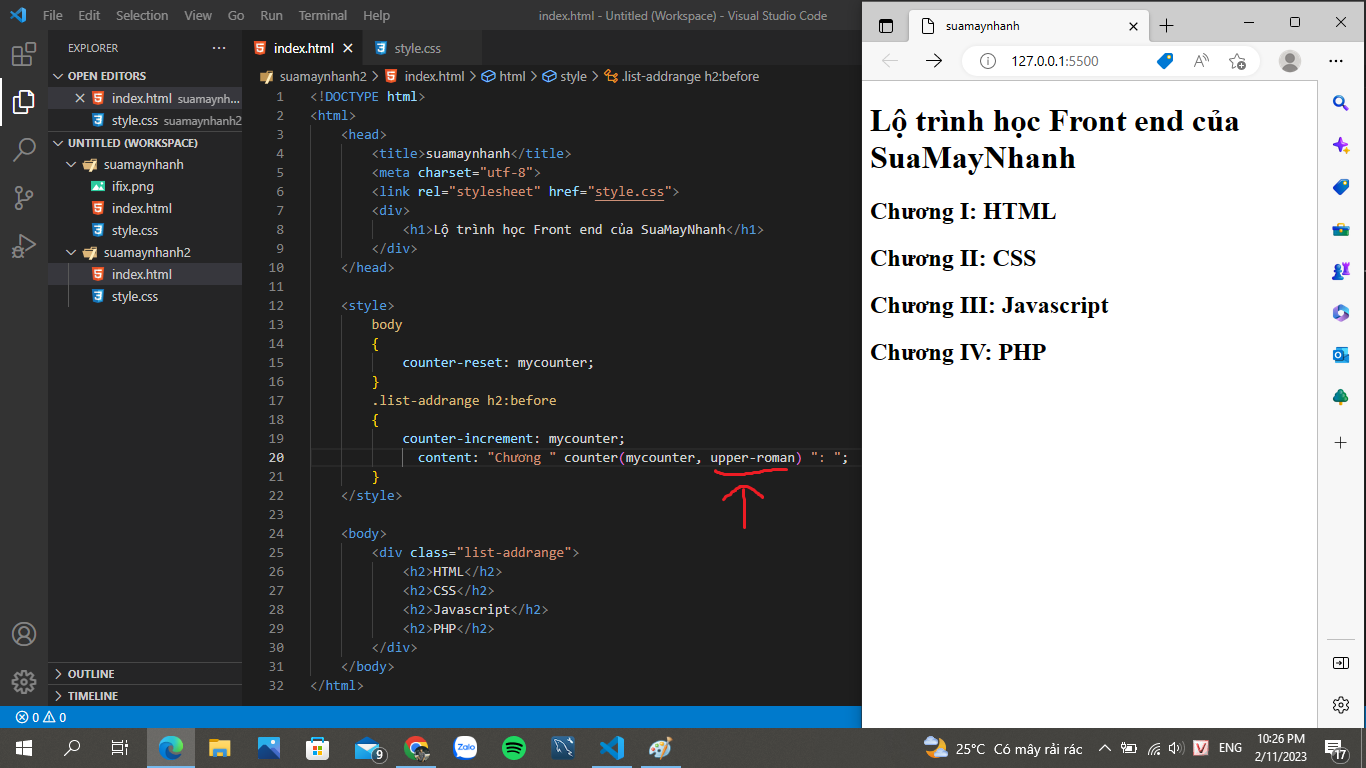
Task: Add a sidebar app with plus icon
Action: tap(1341, 442)
